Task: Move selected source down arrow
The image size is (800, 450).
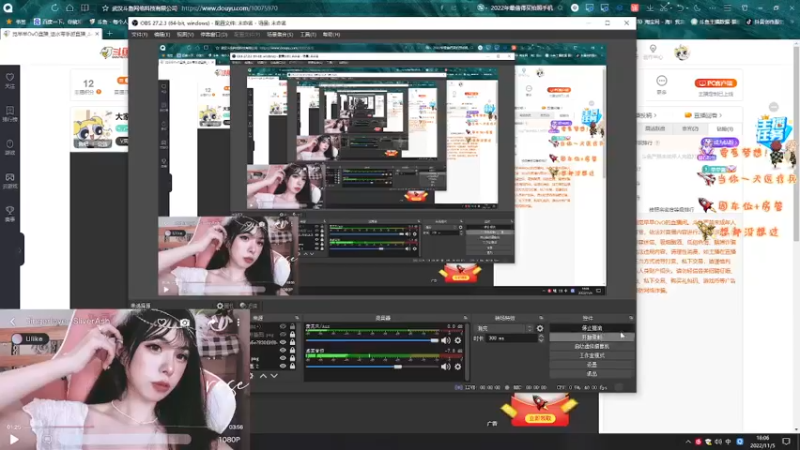Action: [274, 376]
